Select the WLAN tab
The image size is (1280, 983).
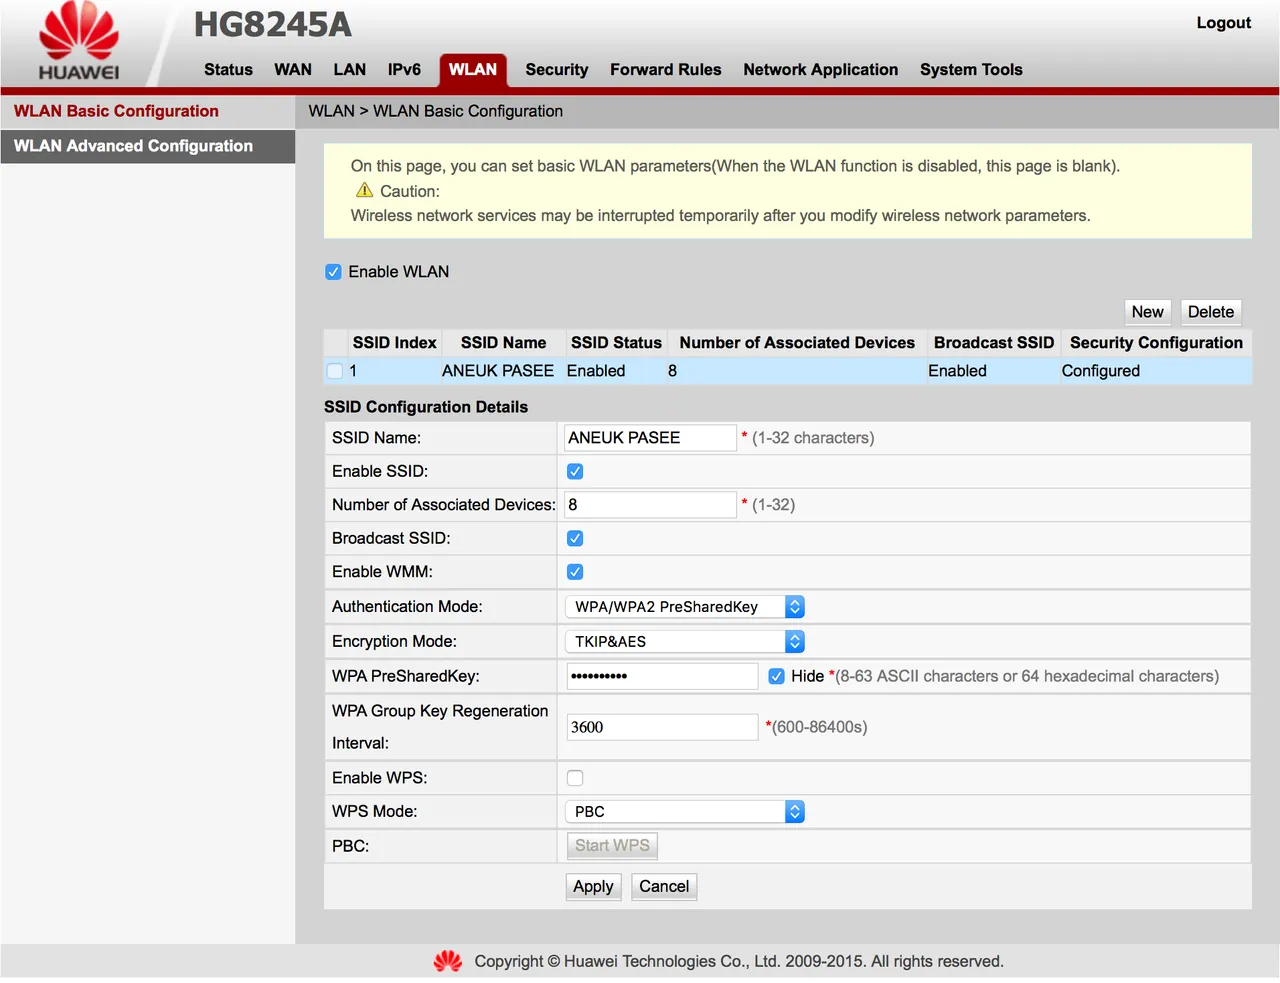473,70
